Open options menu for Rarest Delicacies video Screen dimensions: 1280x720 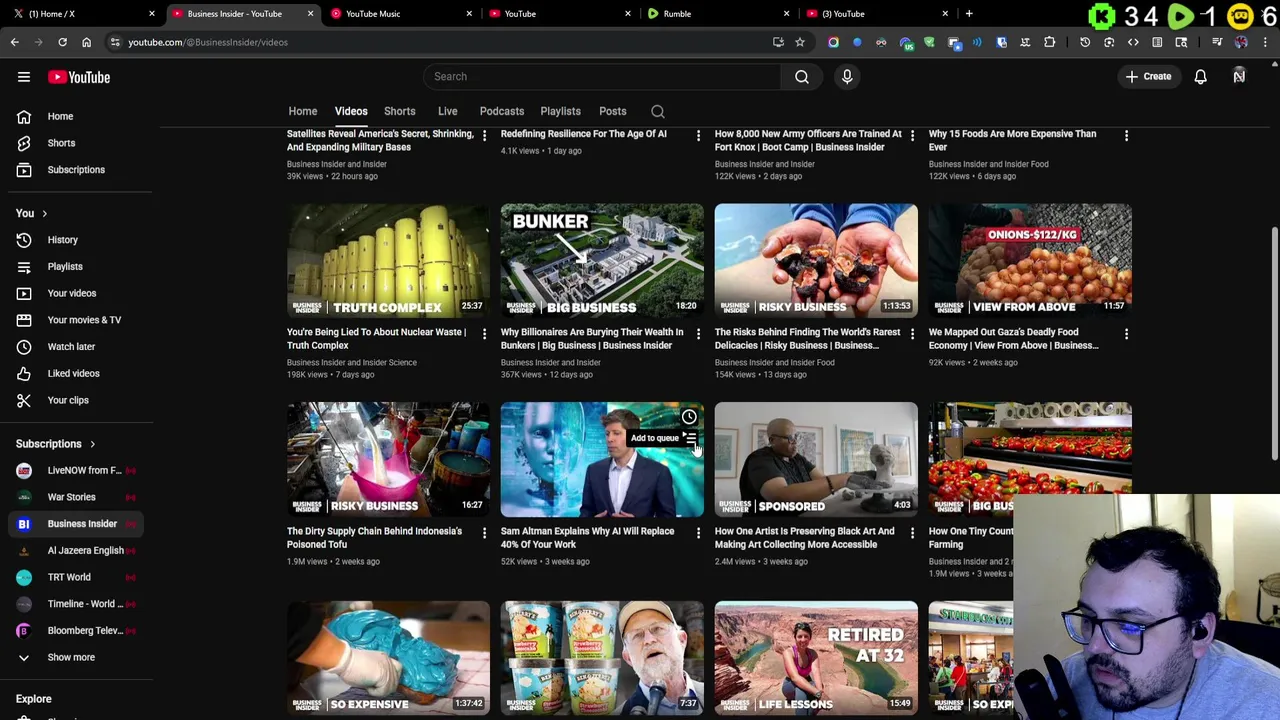tap(912, 334)
